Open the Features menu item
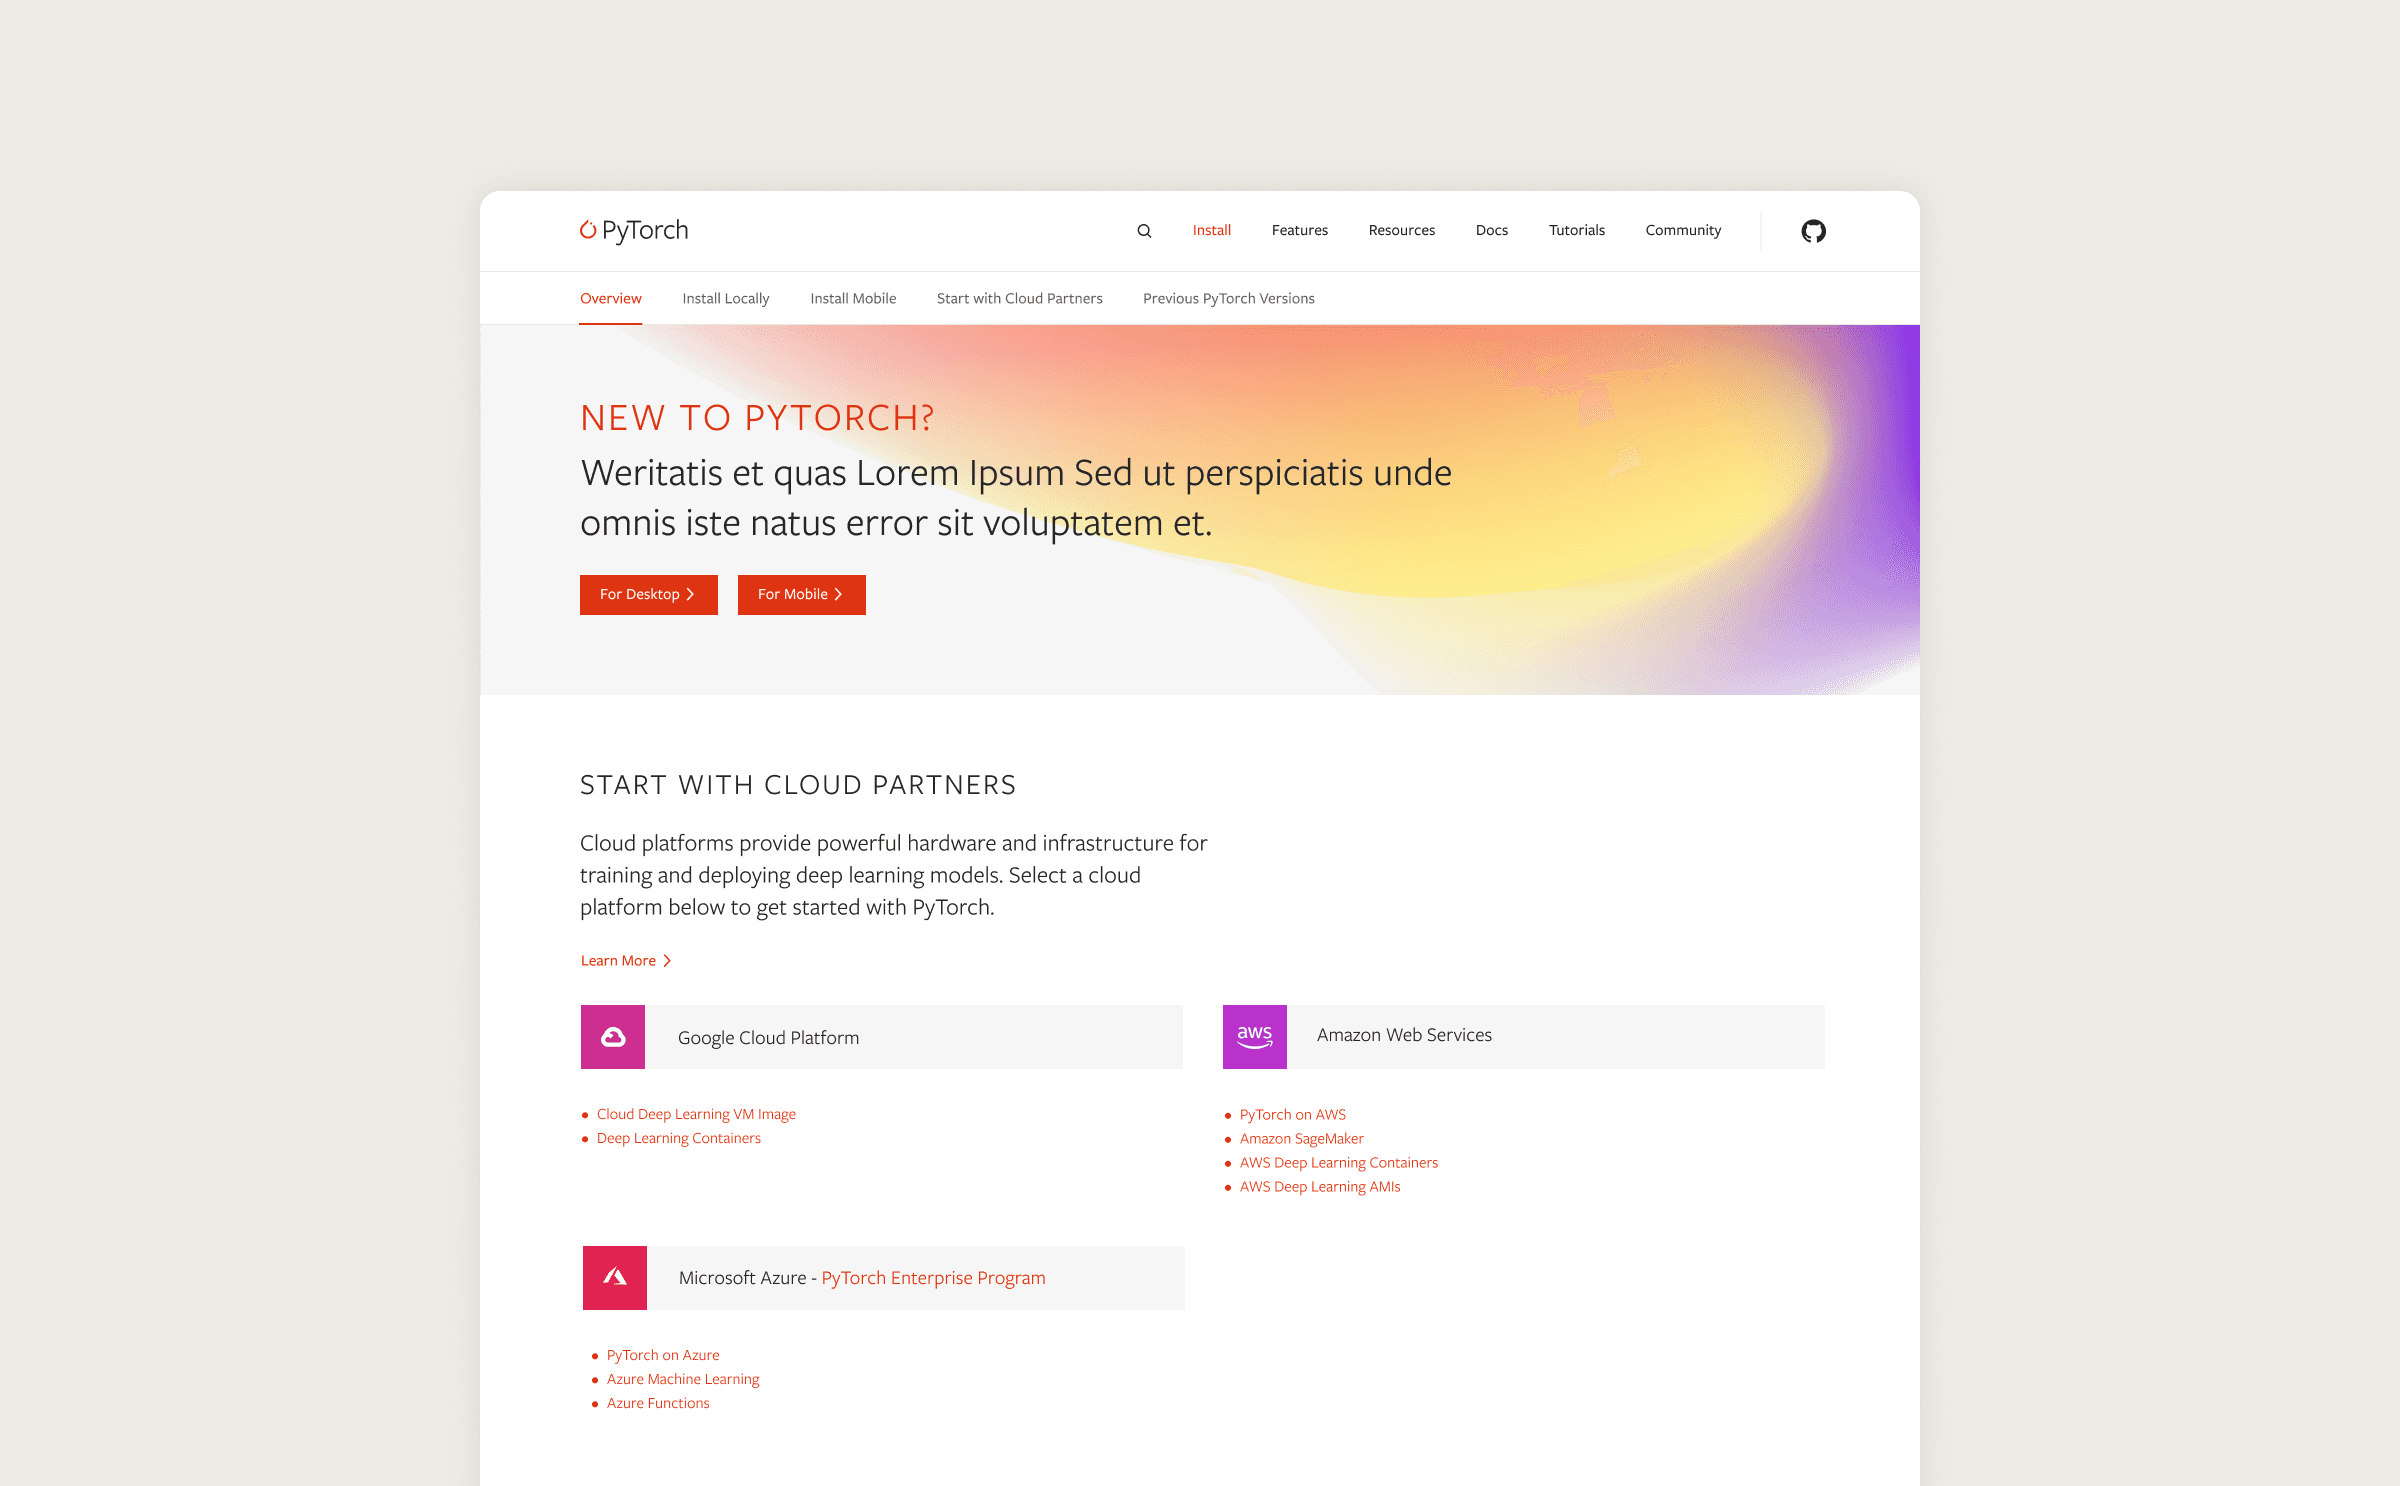Screen dimensions: 2400x1486 click(1299, 230)
